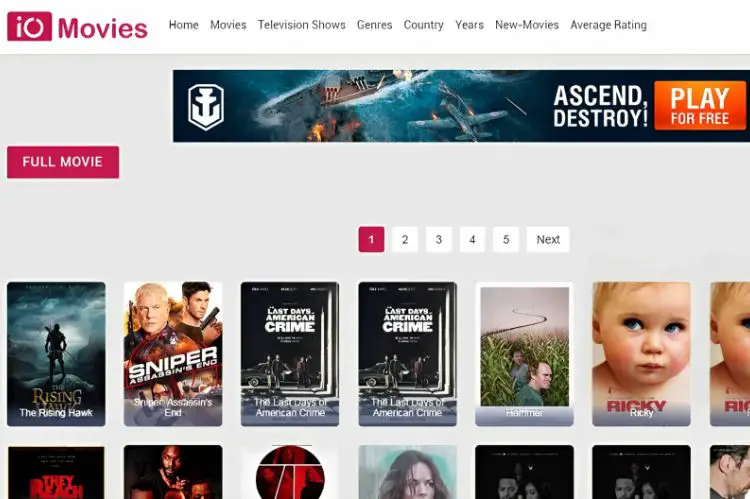Go to pagination page 4

tap(472, 239)
